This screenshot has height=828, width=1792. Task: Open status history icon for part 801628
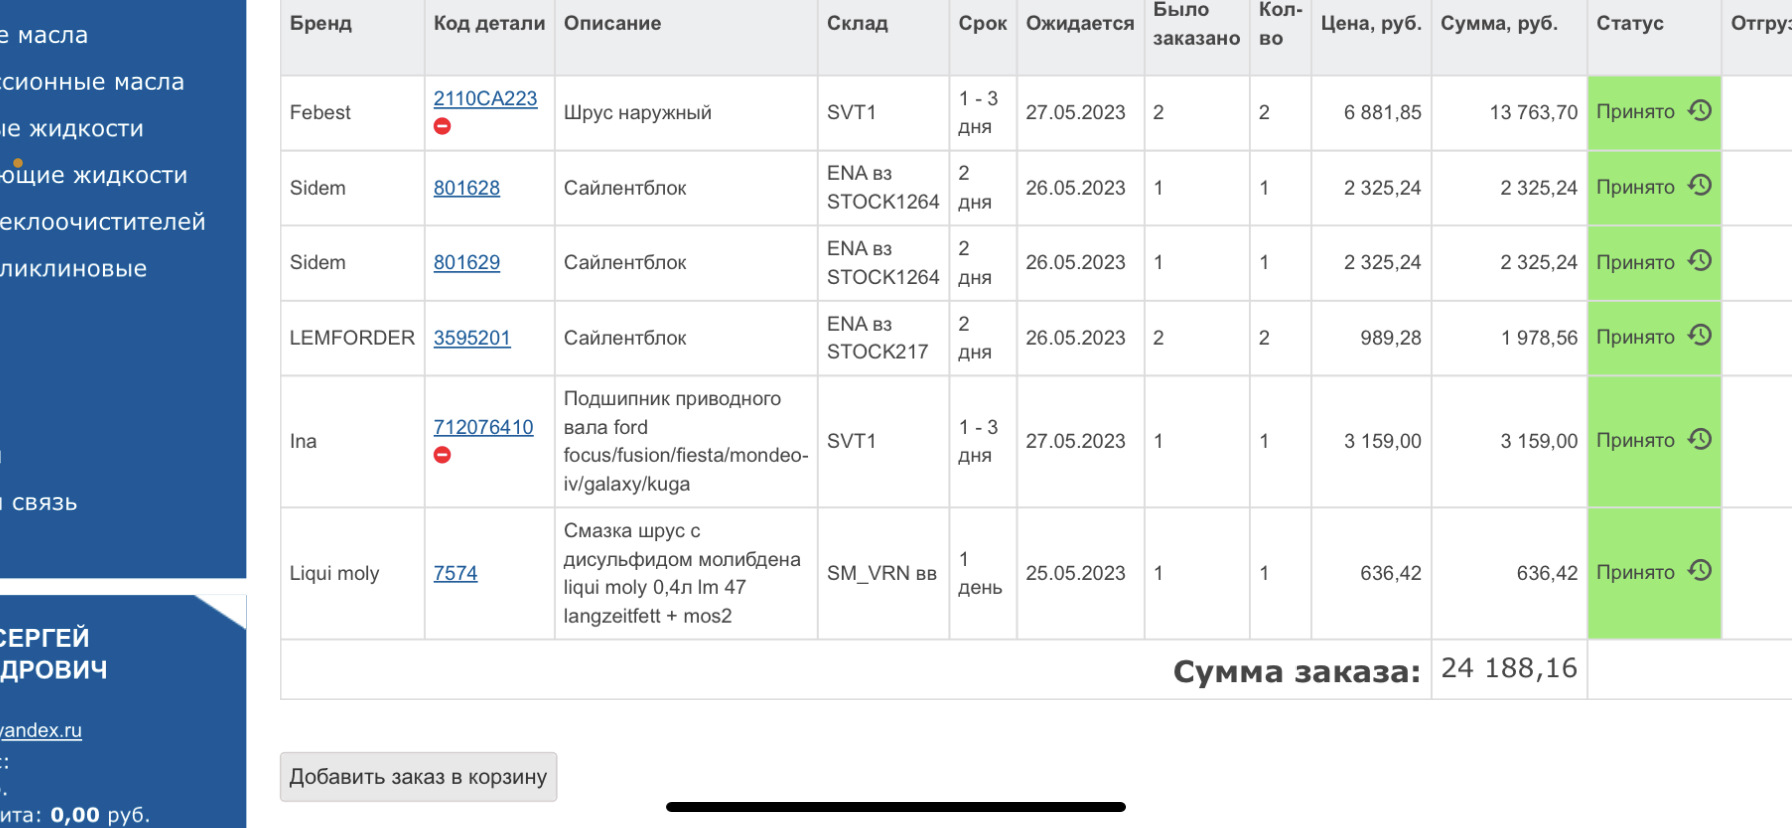[1700, 185]
